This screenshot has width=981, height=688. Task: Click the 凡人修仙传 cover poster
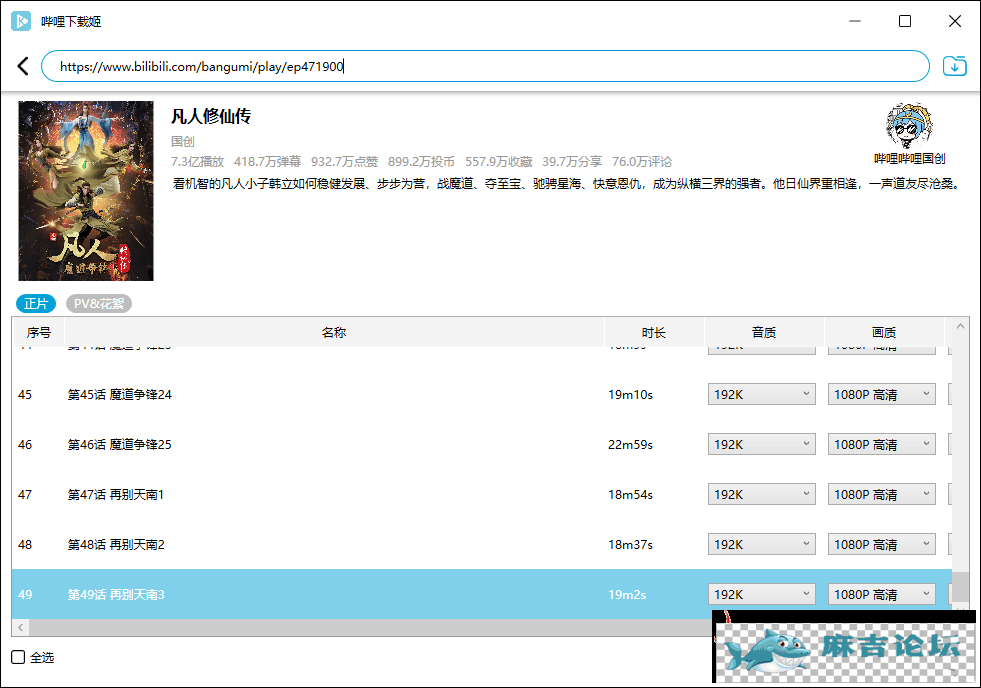(x=86, y=191)
